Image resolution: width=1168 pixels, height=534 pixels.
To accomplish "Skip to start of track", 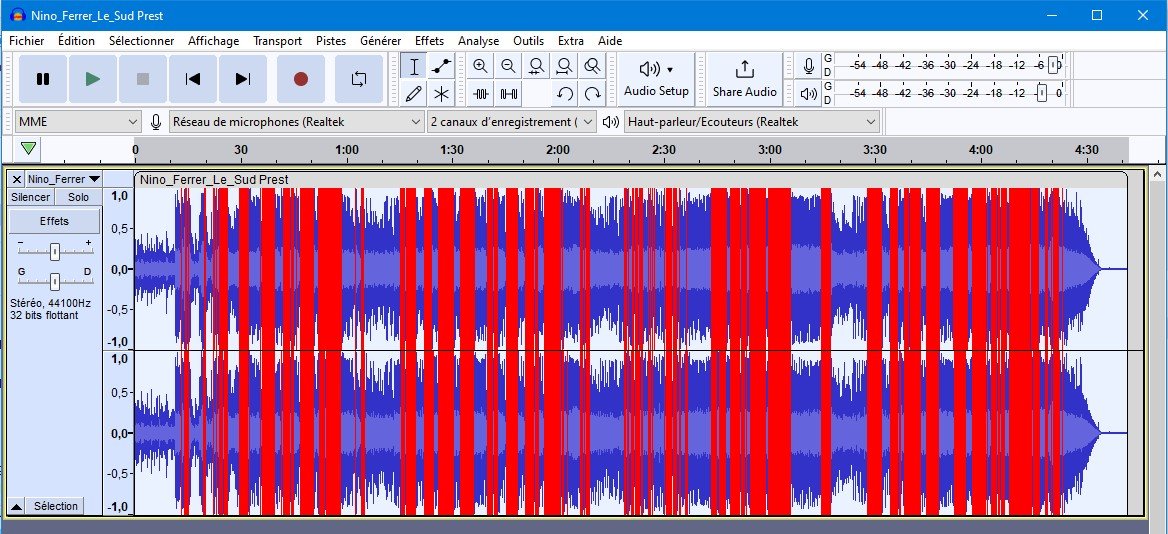I will click(x=193, y=79).
